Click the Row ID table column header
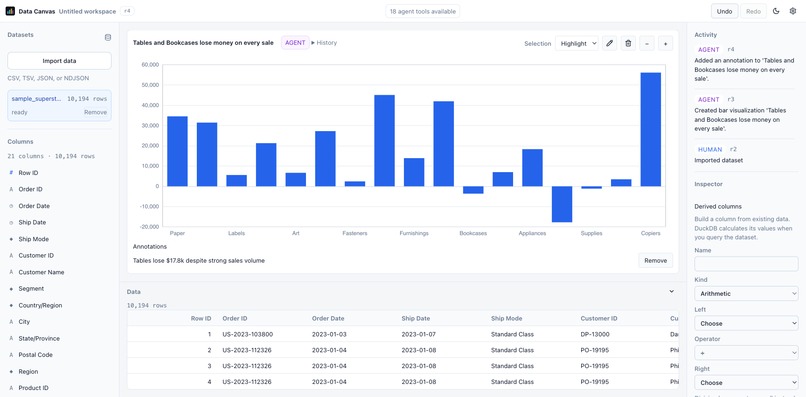806x397 pixels. point(201,318)
